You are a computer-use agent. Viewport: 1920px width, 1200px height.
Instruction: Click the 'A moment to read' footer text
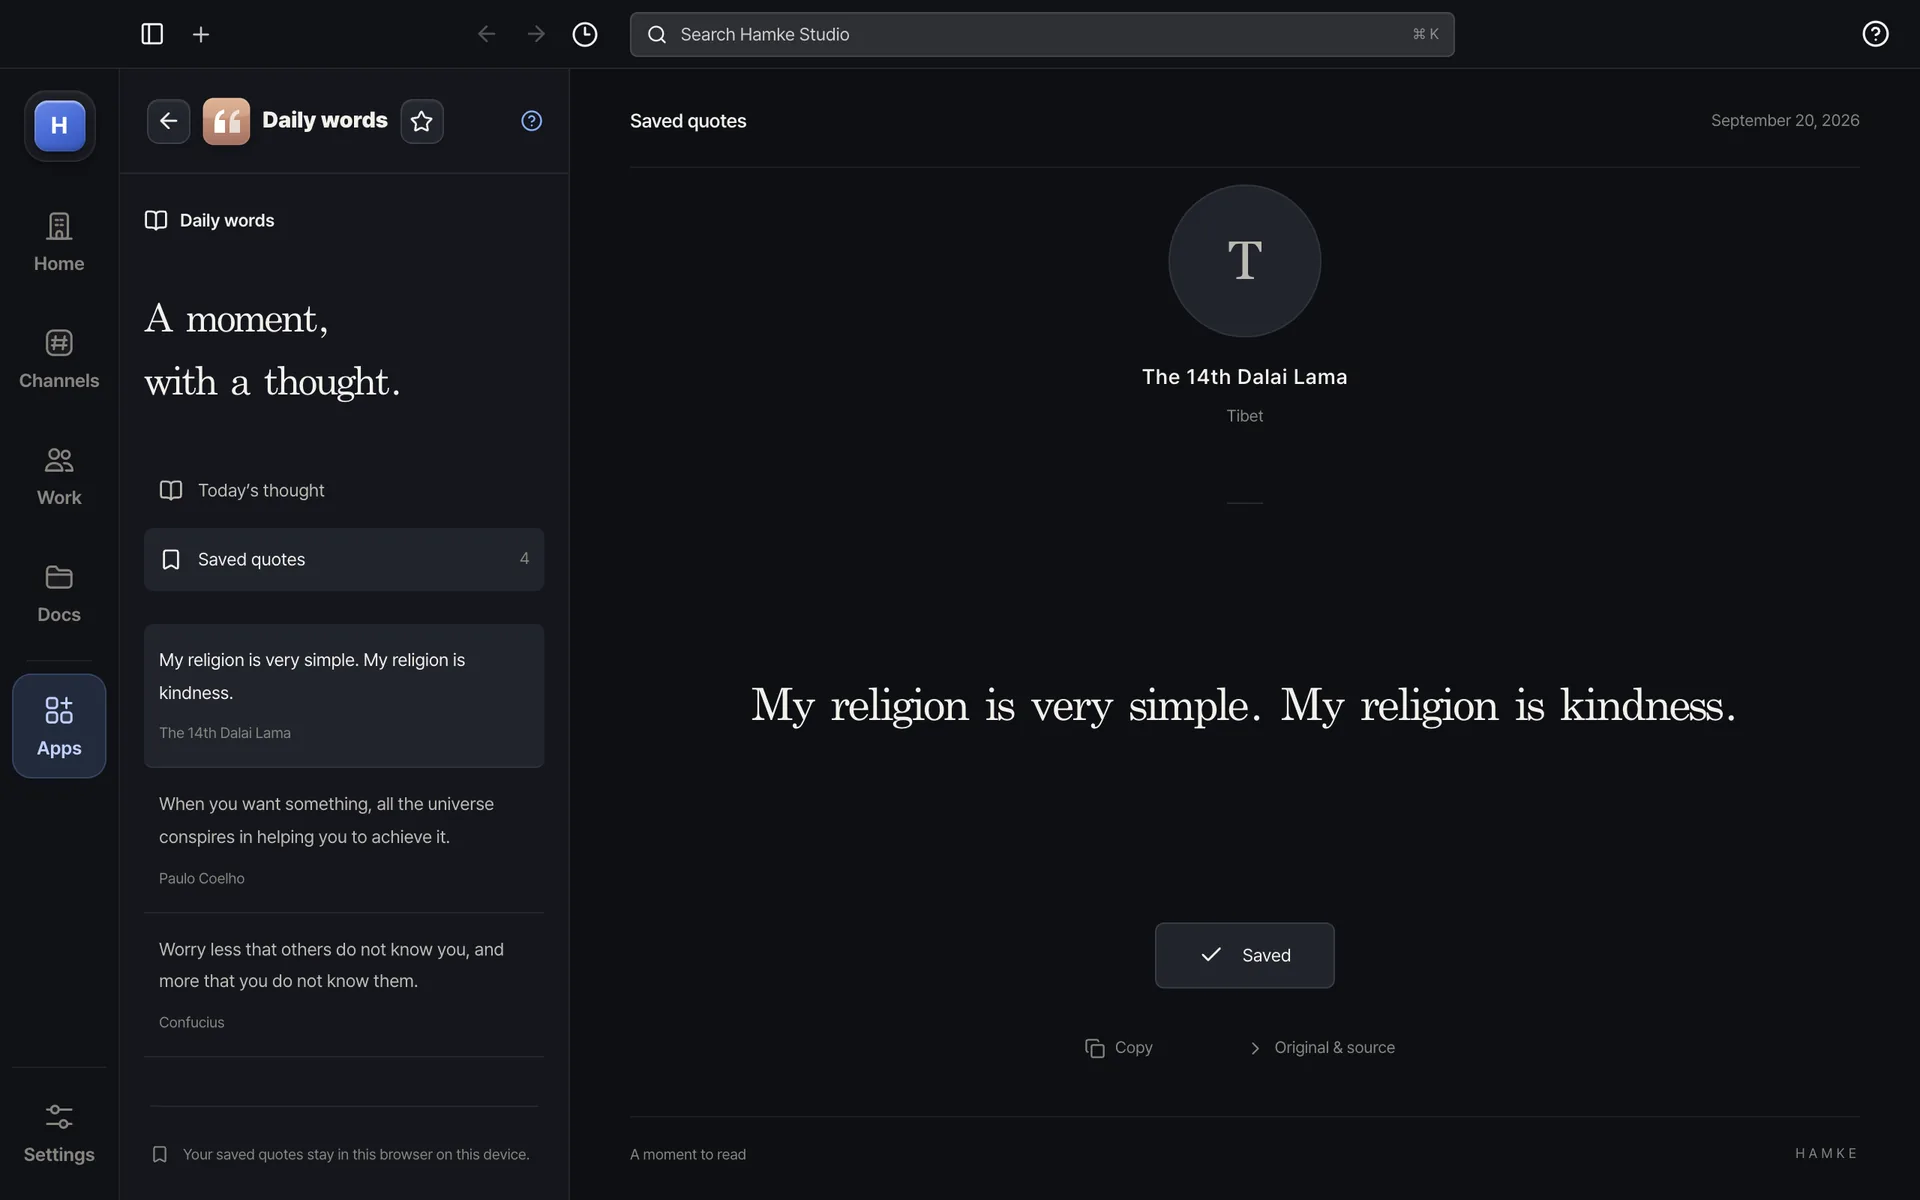[x=688, y=1154]
